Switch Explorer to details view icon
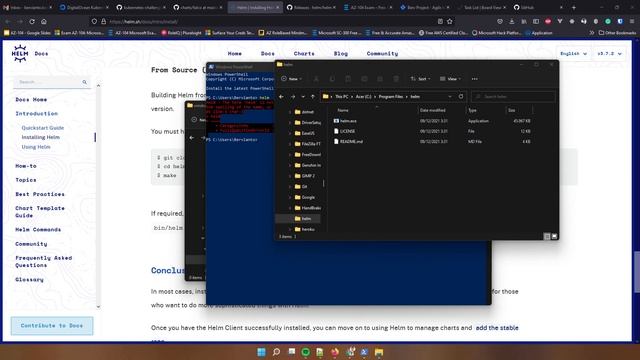 click(x=547, y=236)
